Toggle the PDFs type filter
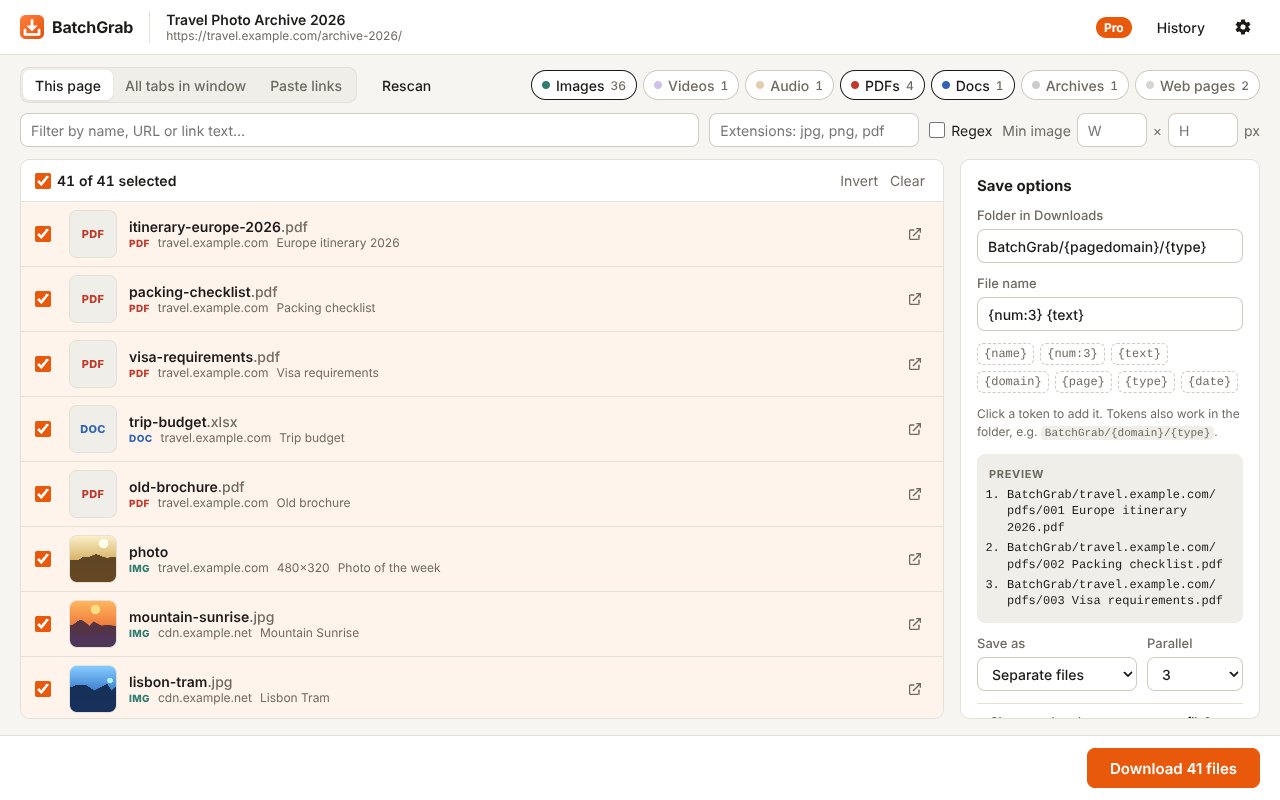Viewport: 1280px width, 800px height. [882, 86]
